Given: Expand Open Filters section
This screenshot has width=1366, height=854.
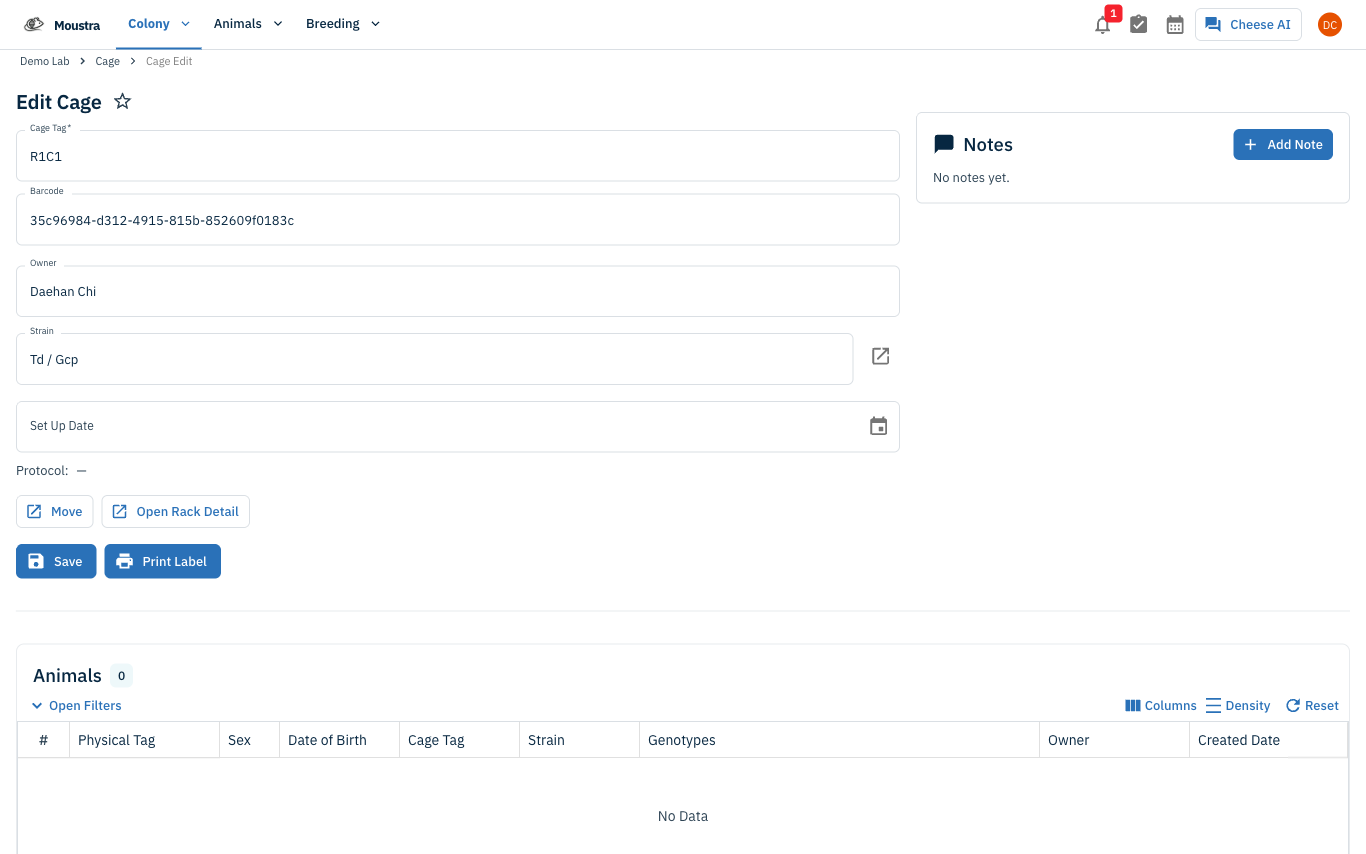Looking at the screenshot, I should [76, 706].
